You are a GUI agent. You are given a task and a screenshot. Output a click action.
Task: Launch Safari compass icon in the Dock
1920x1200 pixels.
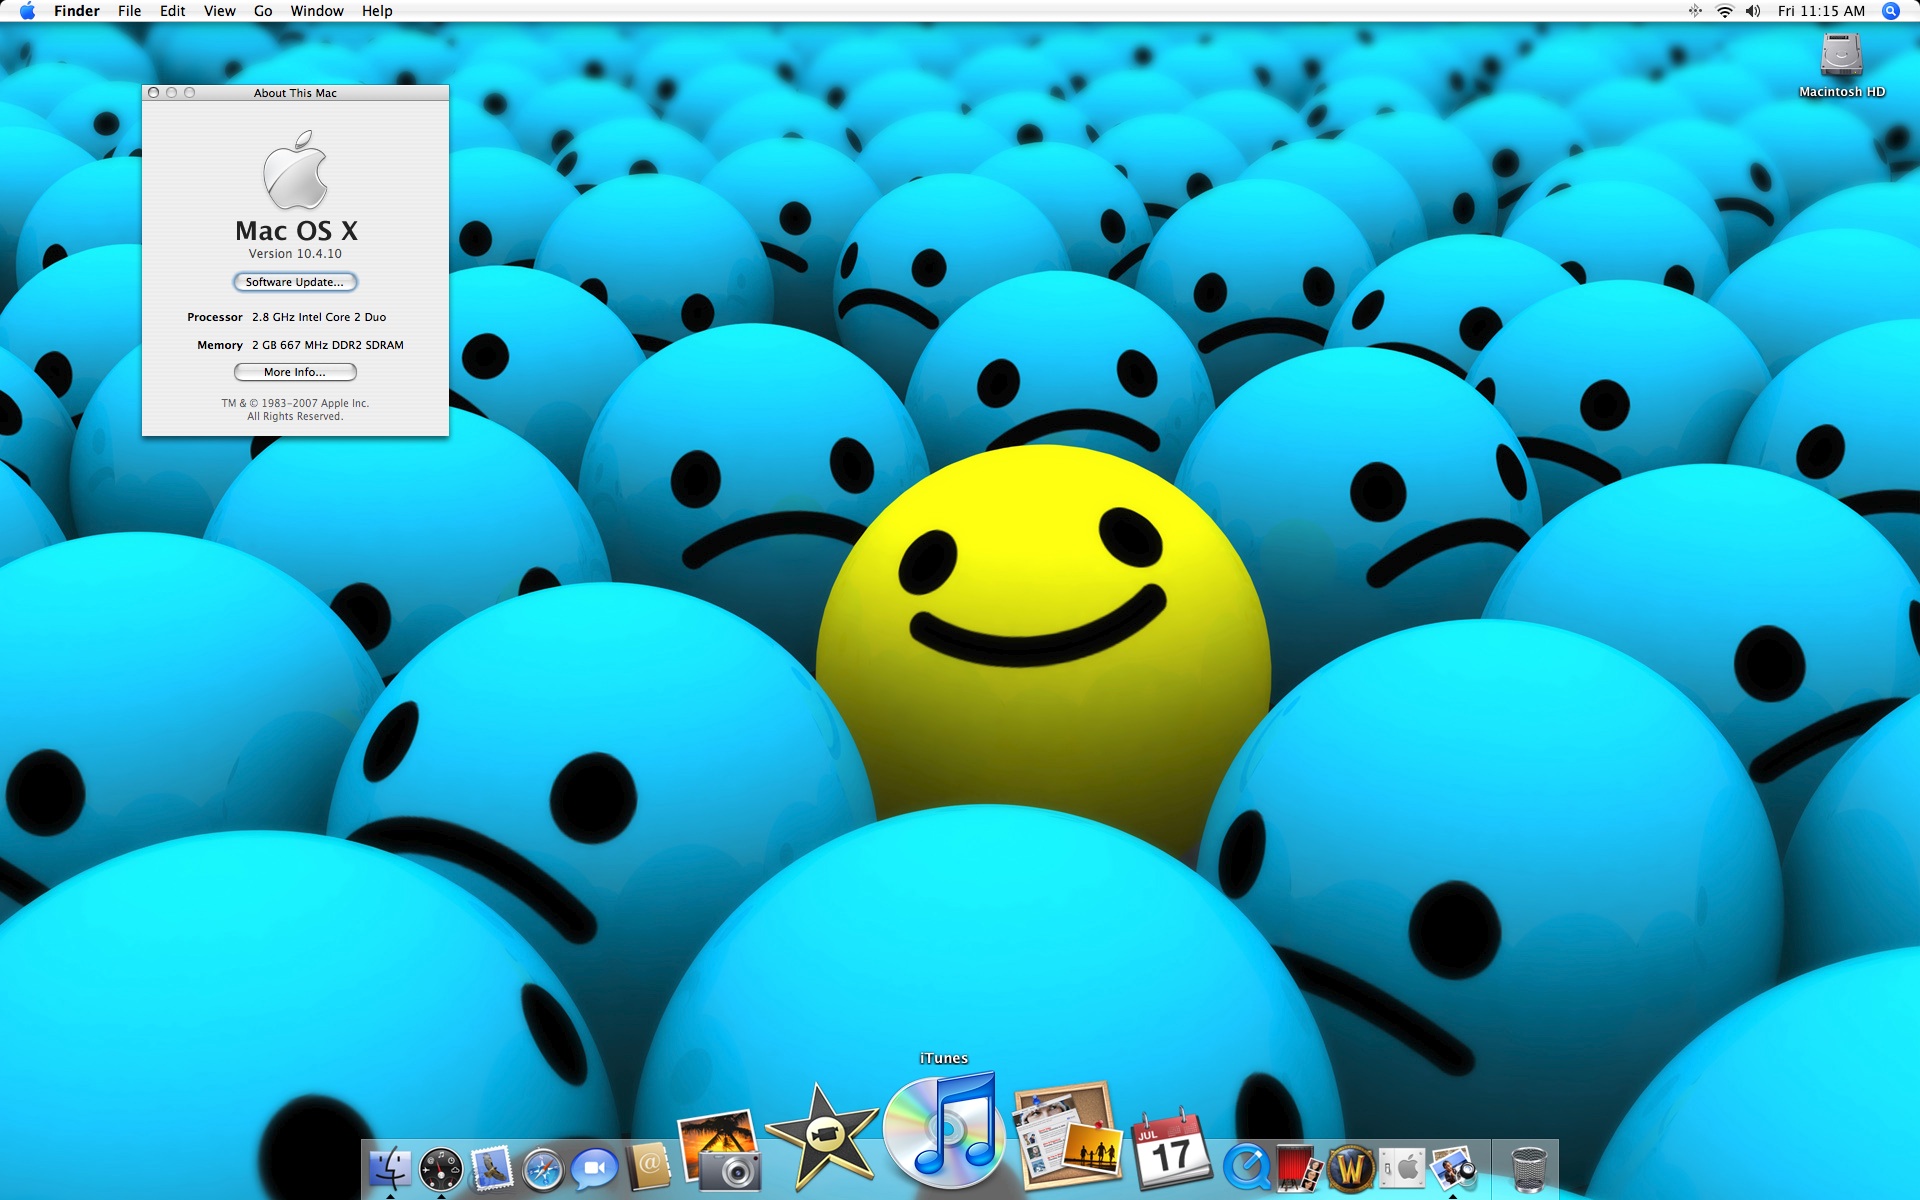click(543, 1169)
